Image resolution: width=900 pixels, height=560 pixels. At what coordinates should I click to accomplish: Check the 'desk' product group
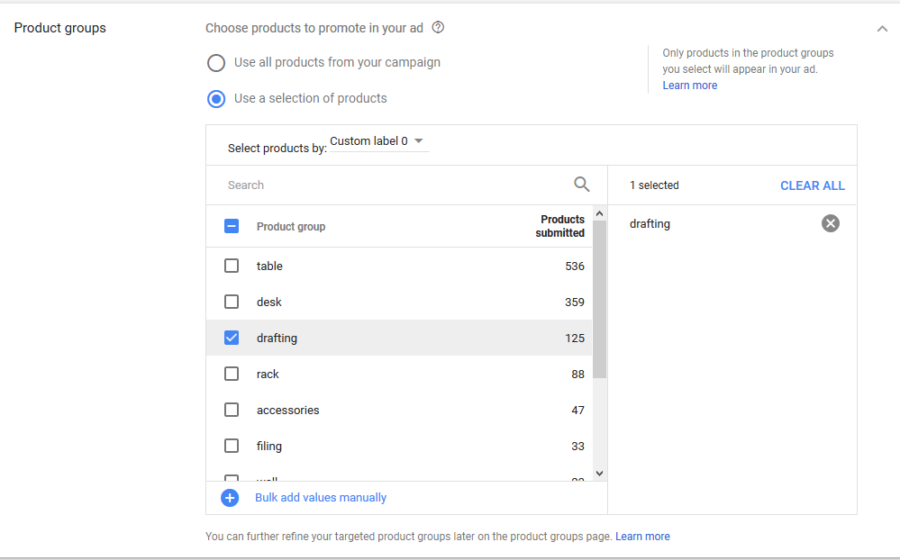[x=231, y=302]
